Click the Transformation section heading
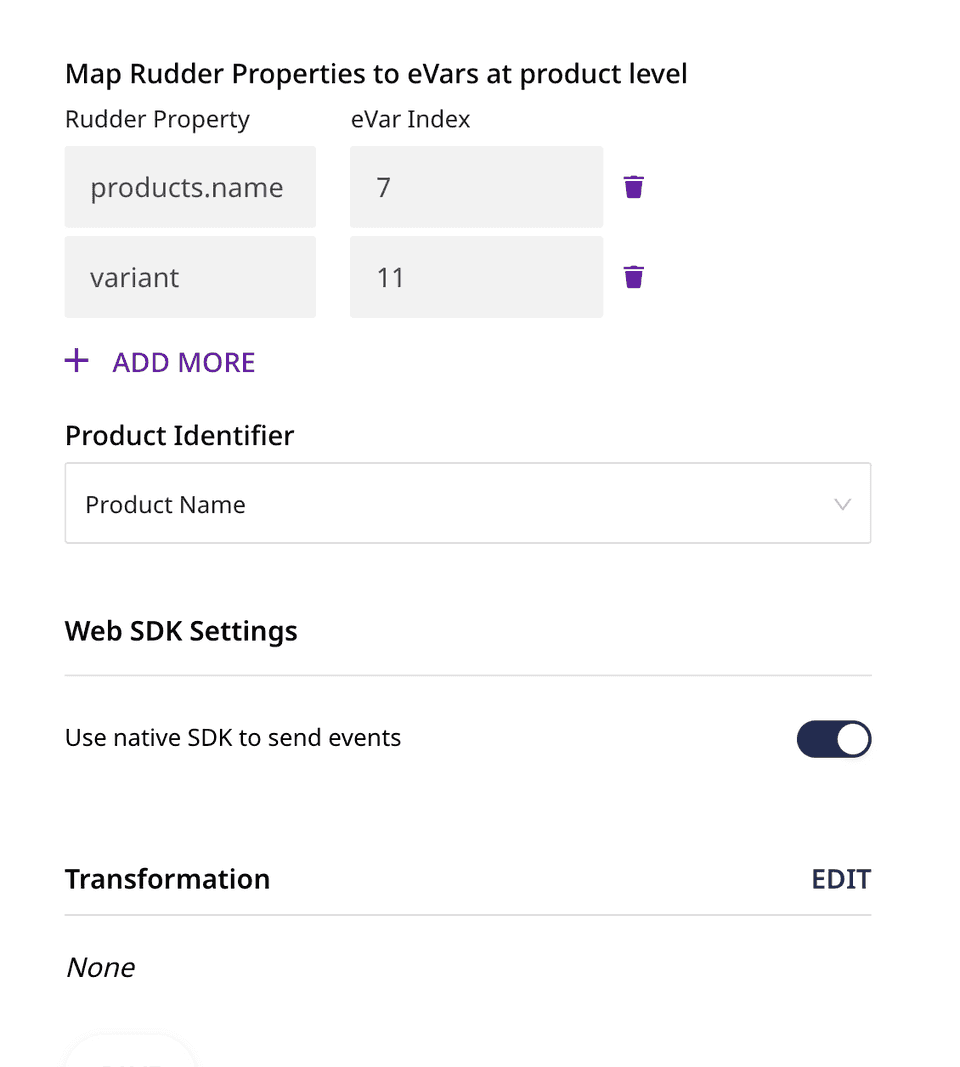The height and width of the screenshot is (1067, 960). [167, 879]
